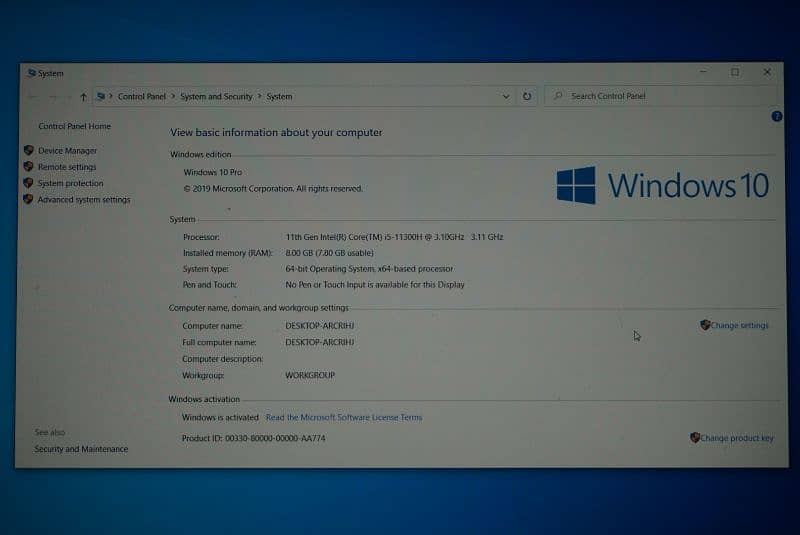Click the Product ID 00330-80000-00000-AA774
Image resolution: width=800 pixels, height=535 pixels.
[254, 438]
